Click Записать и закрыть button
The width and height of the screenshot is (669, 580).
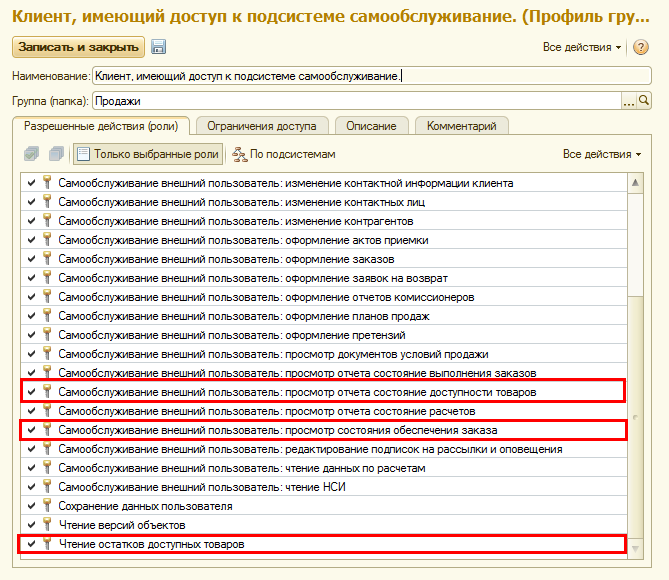coord(78,47)
